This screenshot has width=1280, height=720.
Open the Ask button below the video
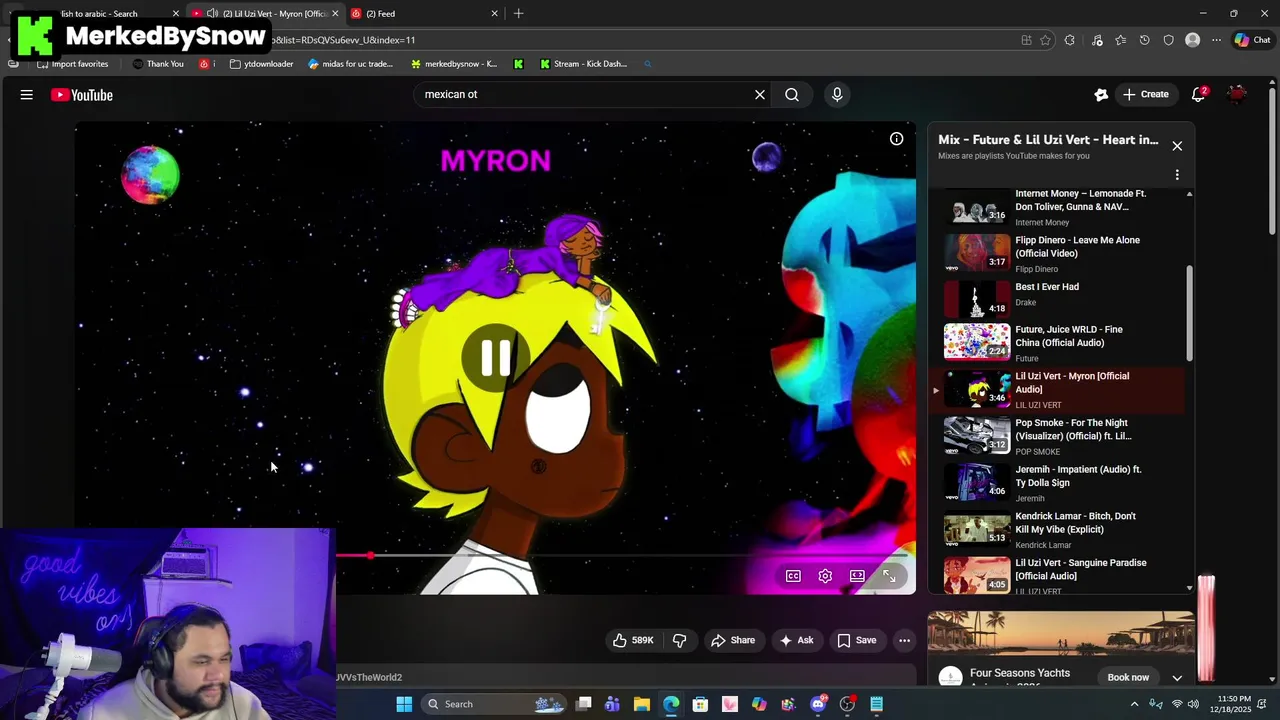tap(797, 640)
